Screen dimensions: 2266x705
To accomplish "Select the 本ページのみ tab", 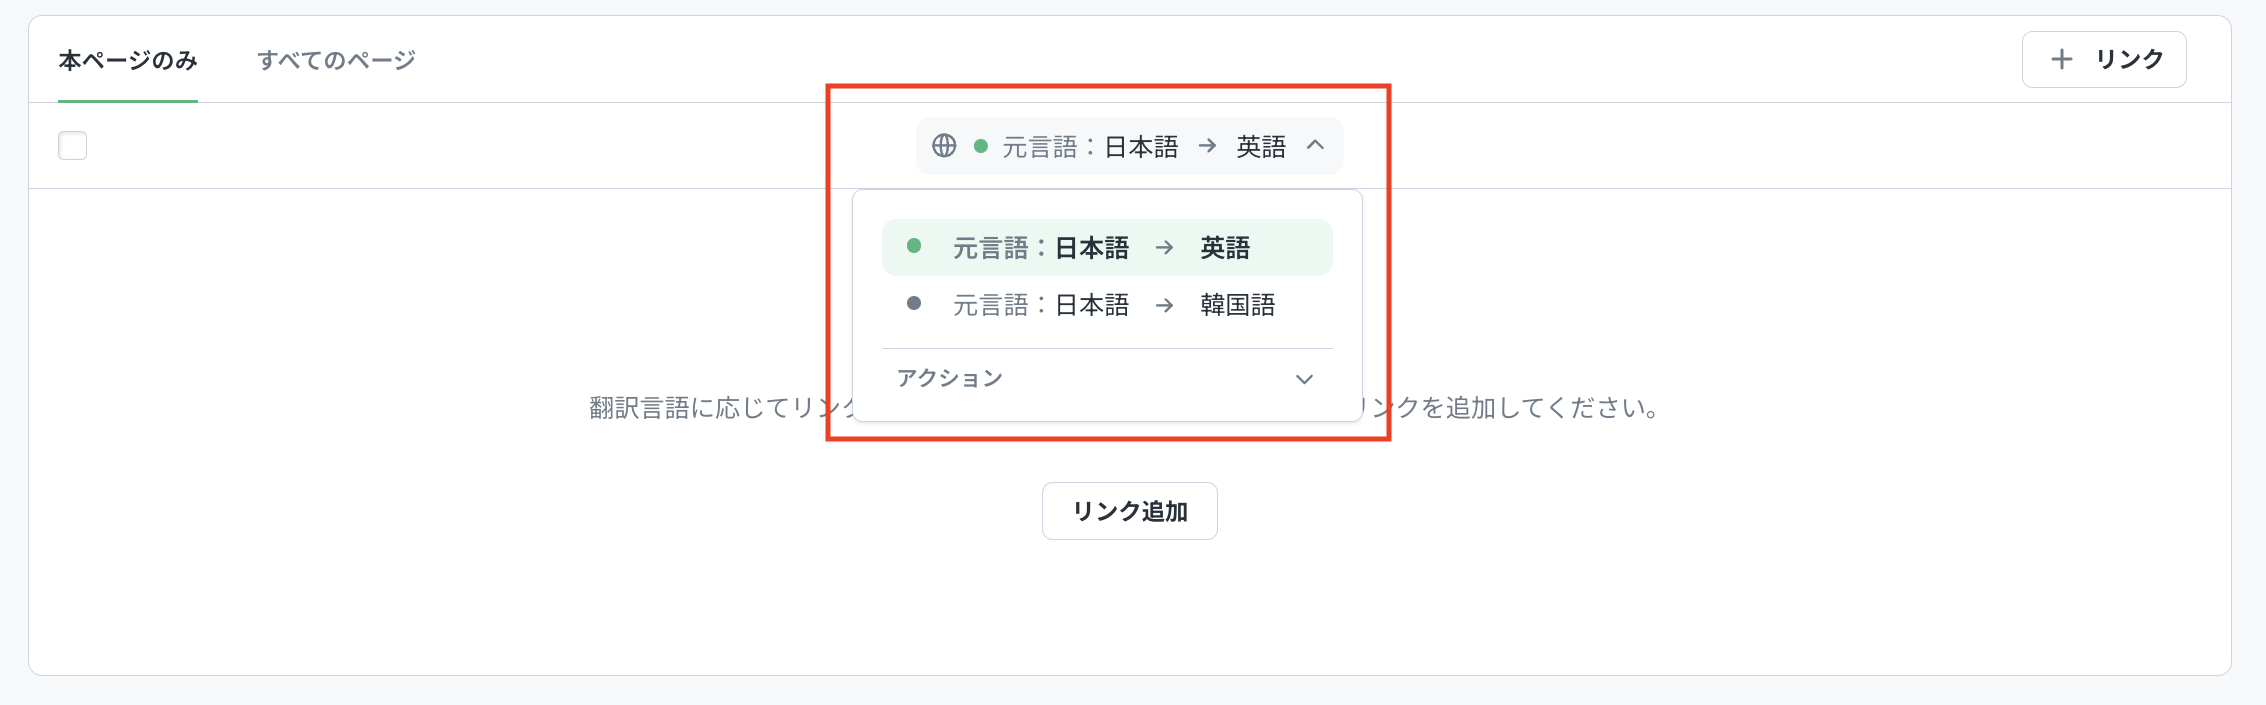I will point(128,60).
